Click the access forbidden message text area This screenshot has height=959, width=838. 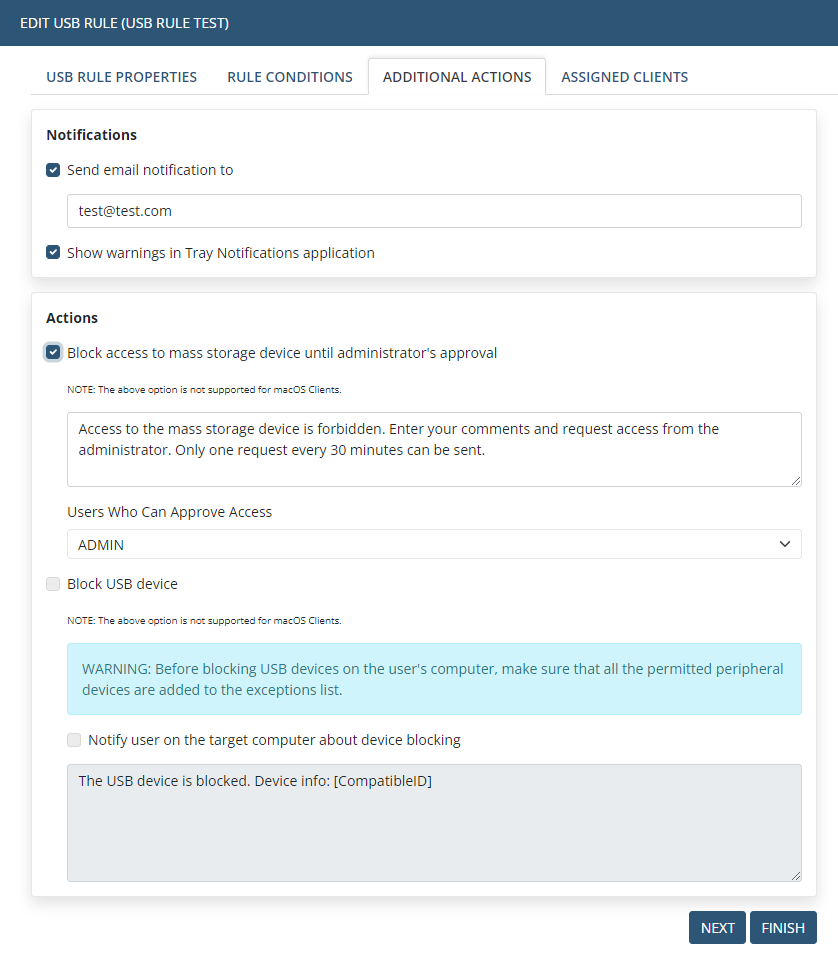(434, 449)
